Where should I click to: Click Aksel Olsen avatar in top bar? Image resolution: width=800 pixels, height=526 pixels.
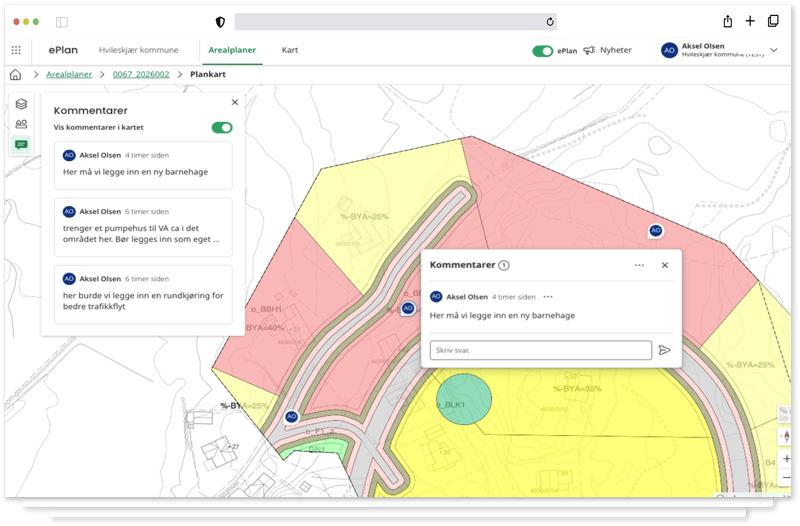pos(669,50)
